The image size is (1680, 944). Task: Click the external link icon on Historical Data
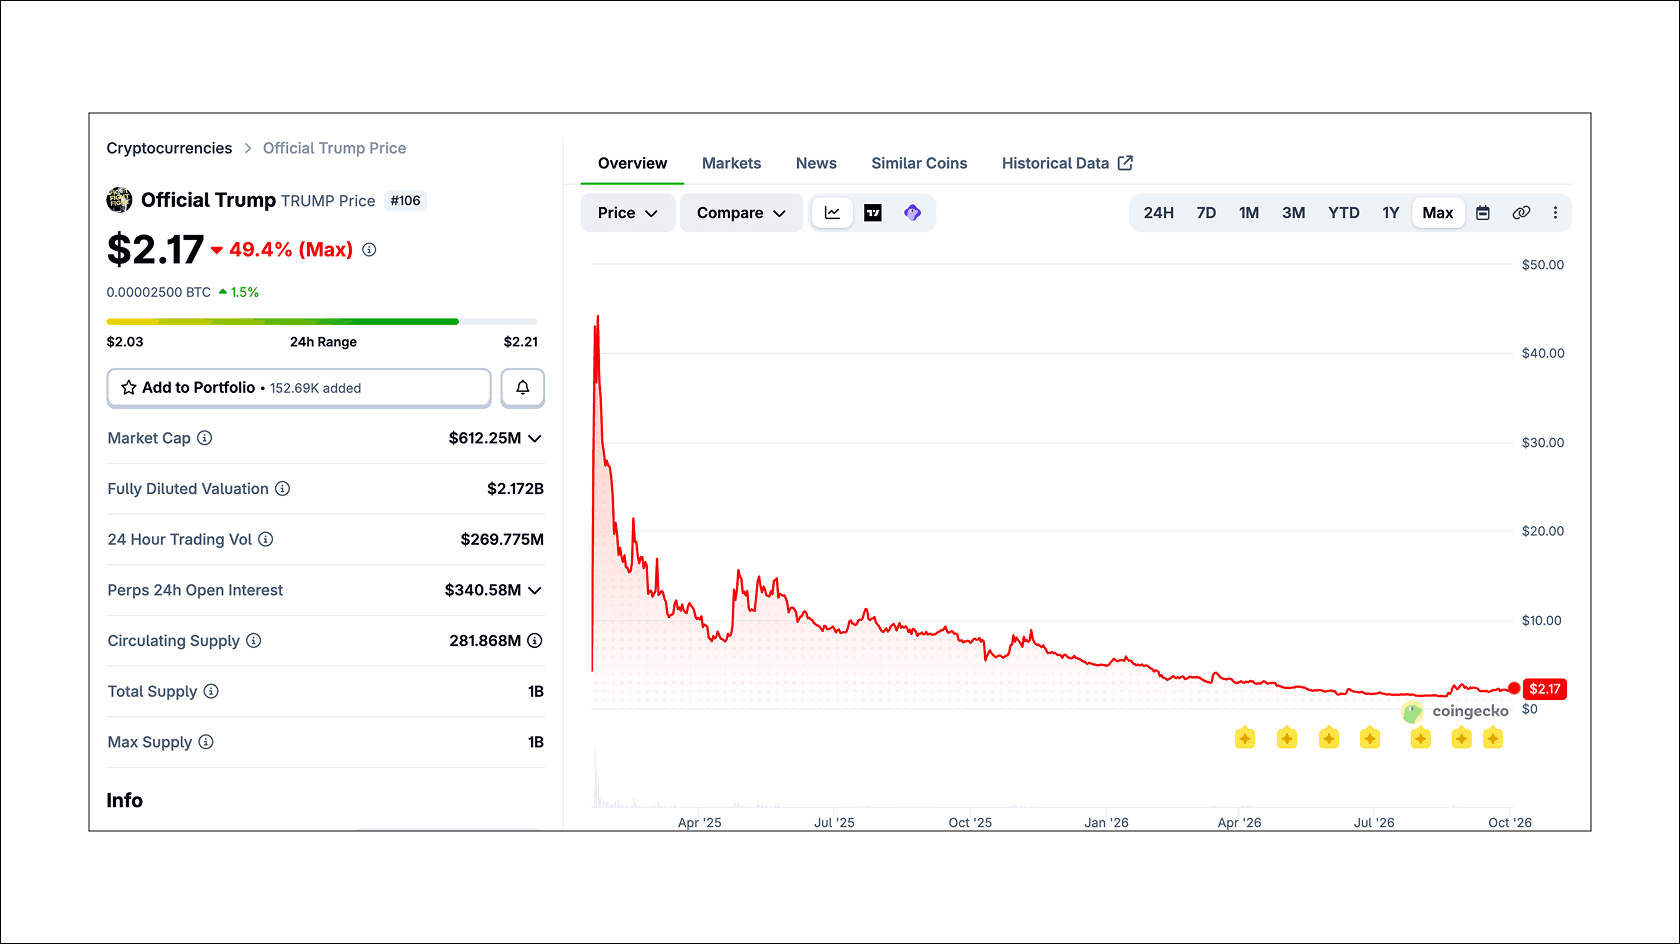pyautogui.click(x=1125, y=163)
